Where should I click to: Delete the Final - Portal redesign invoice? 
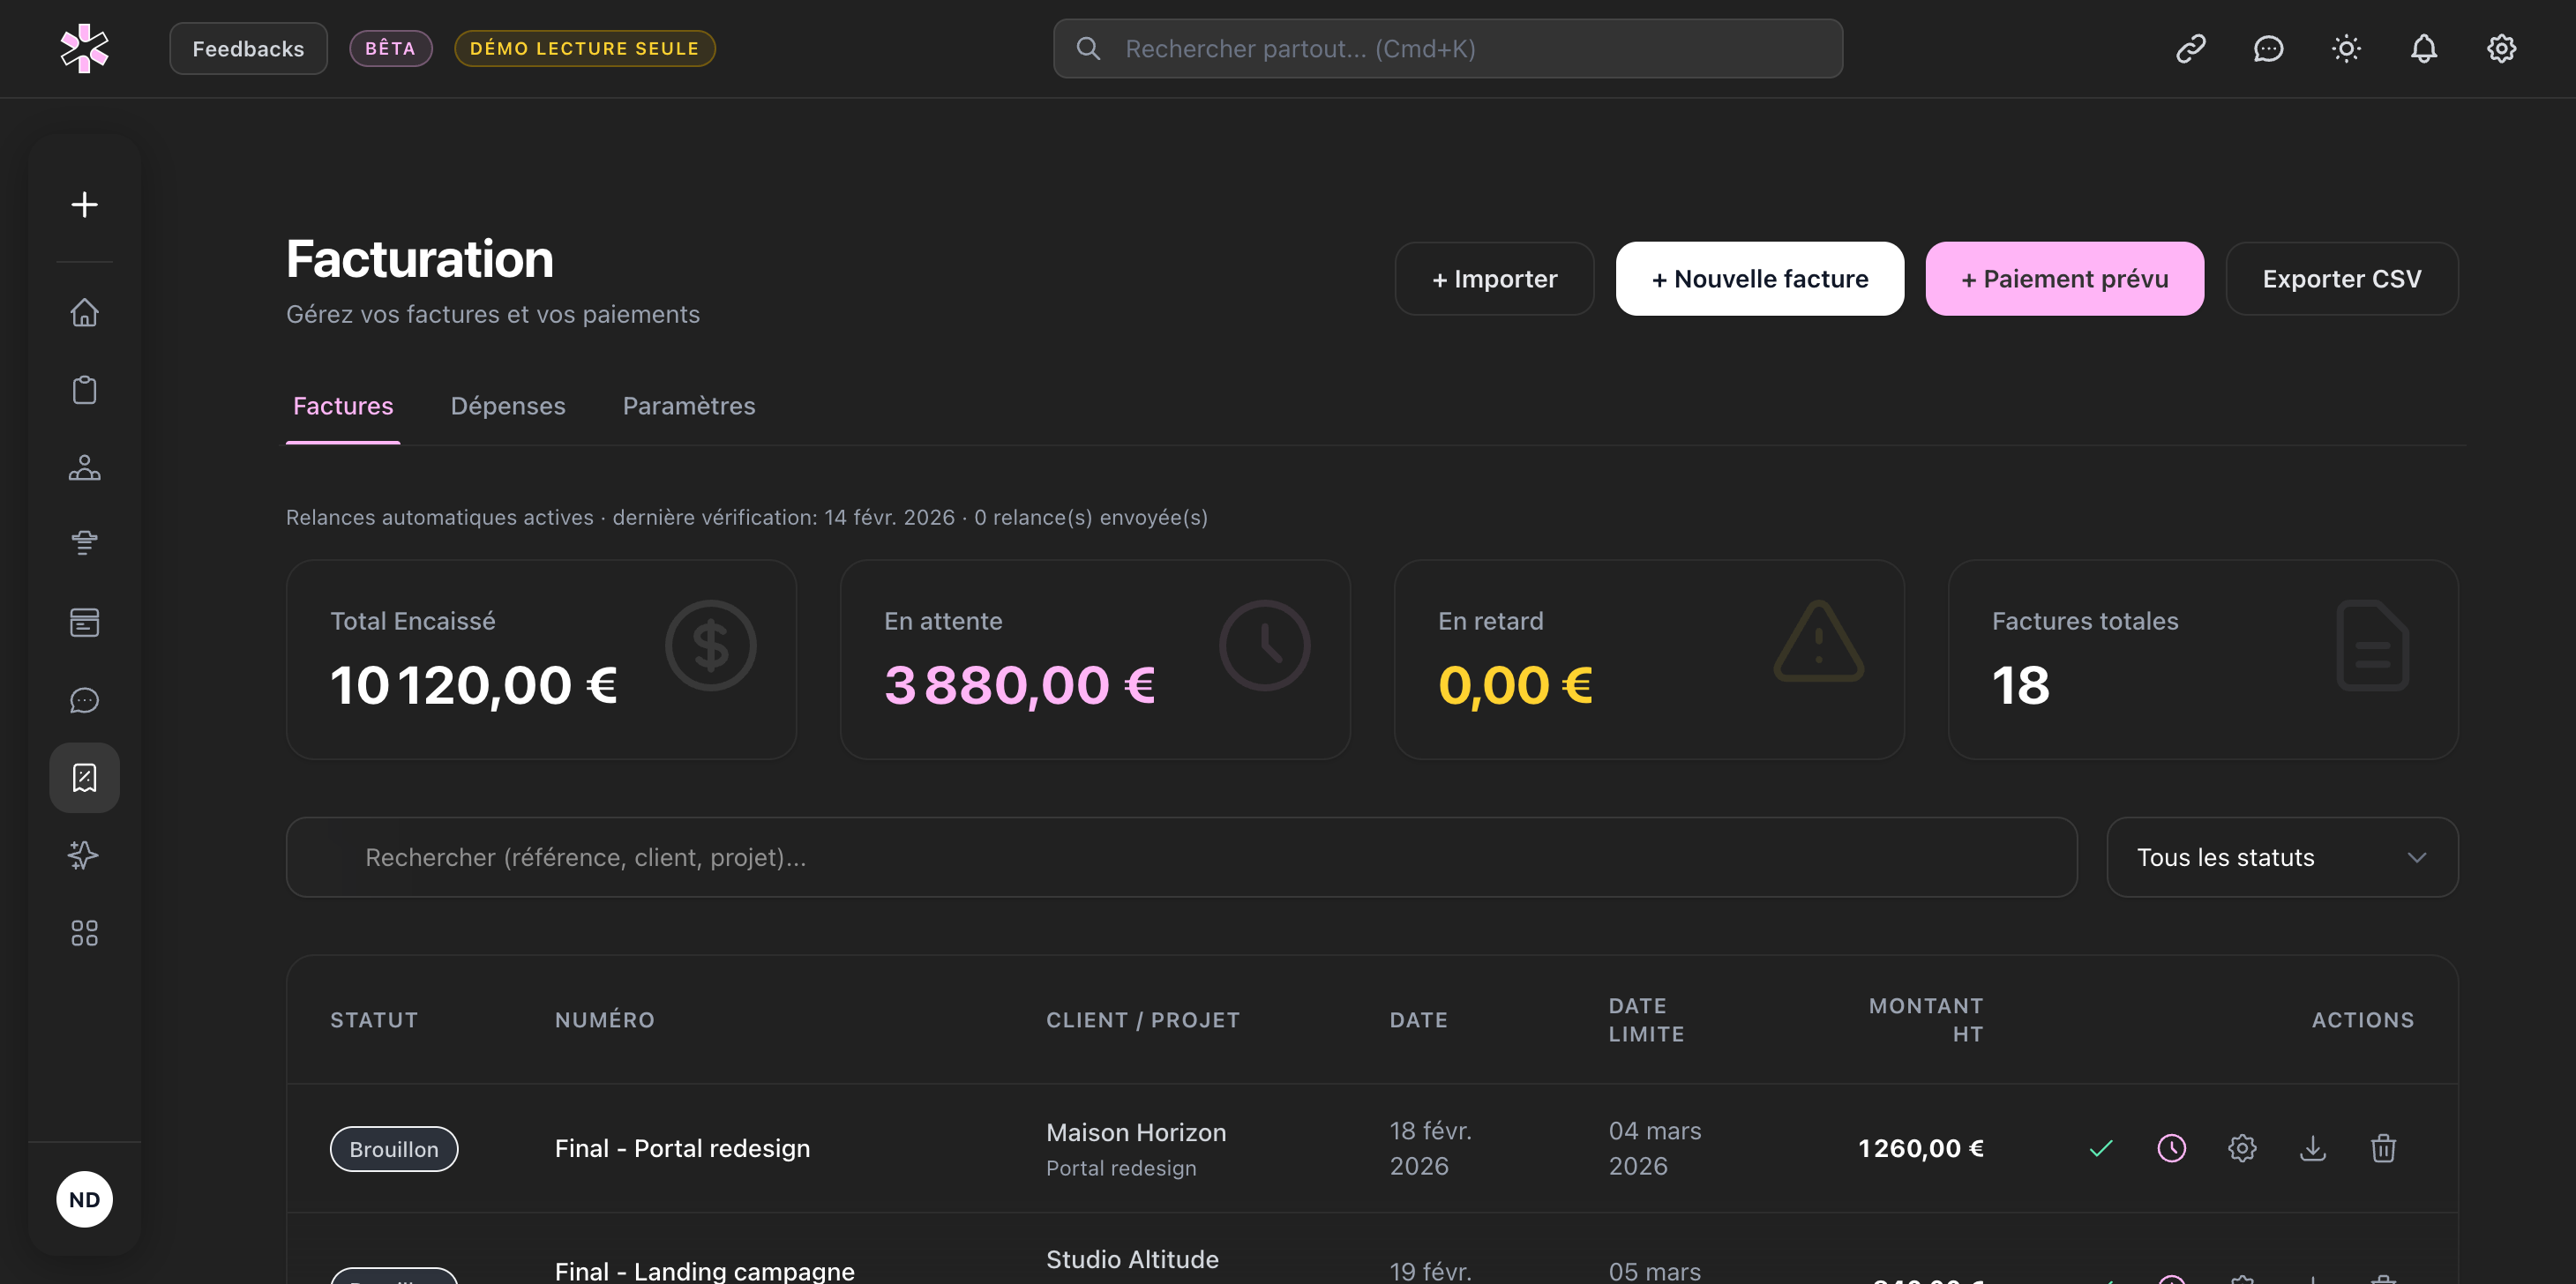coord(2383,1148)
